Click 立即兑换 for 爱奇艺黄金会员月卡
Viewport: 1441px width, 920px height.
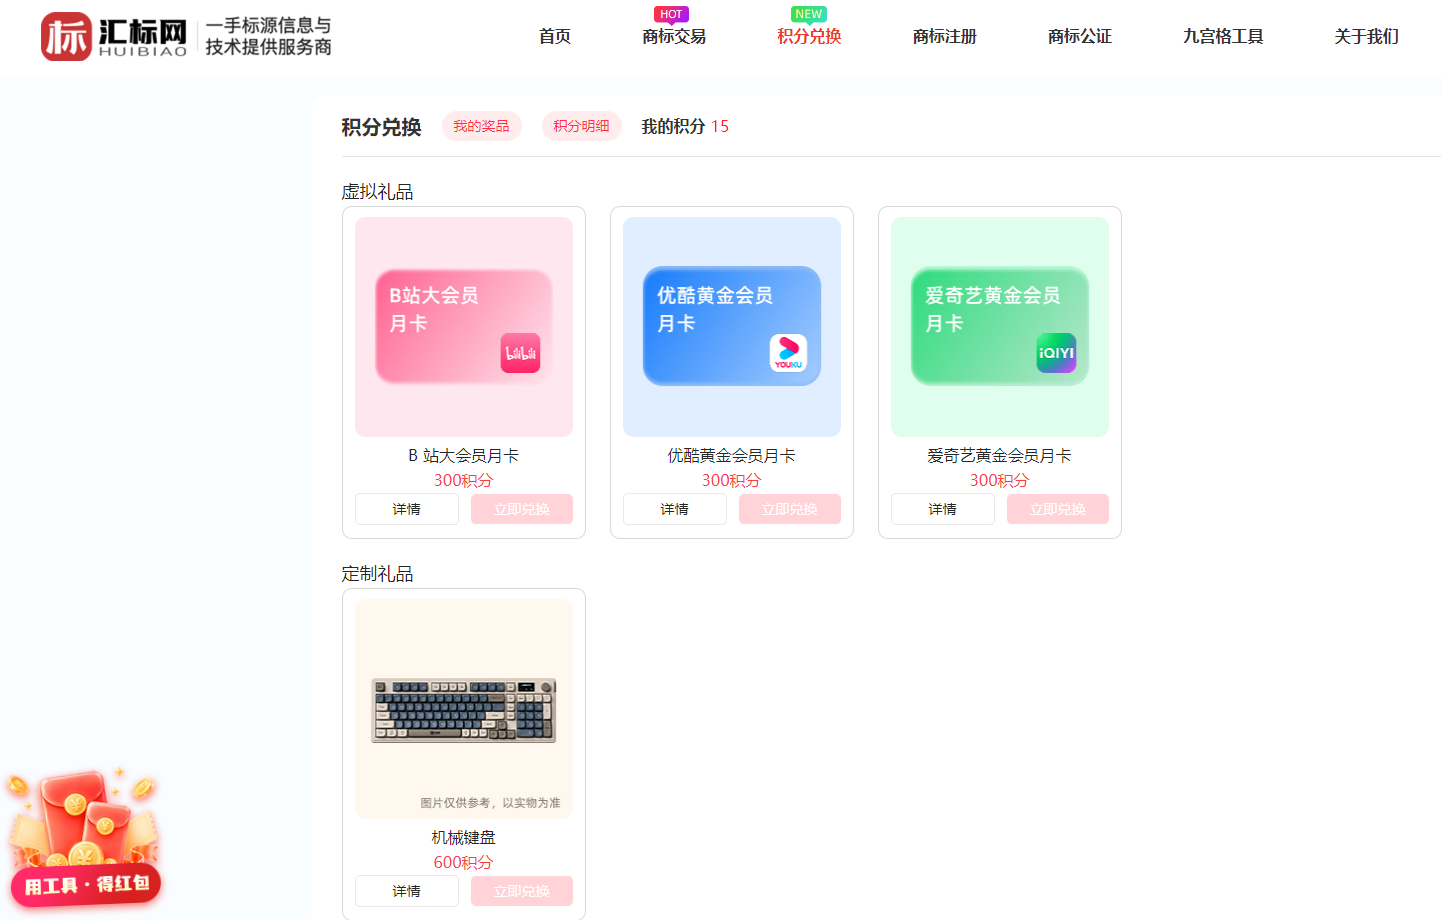[x=1058, y=509]
